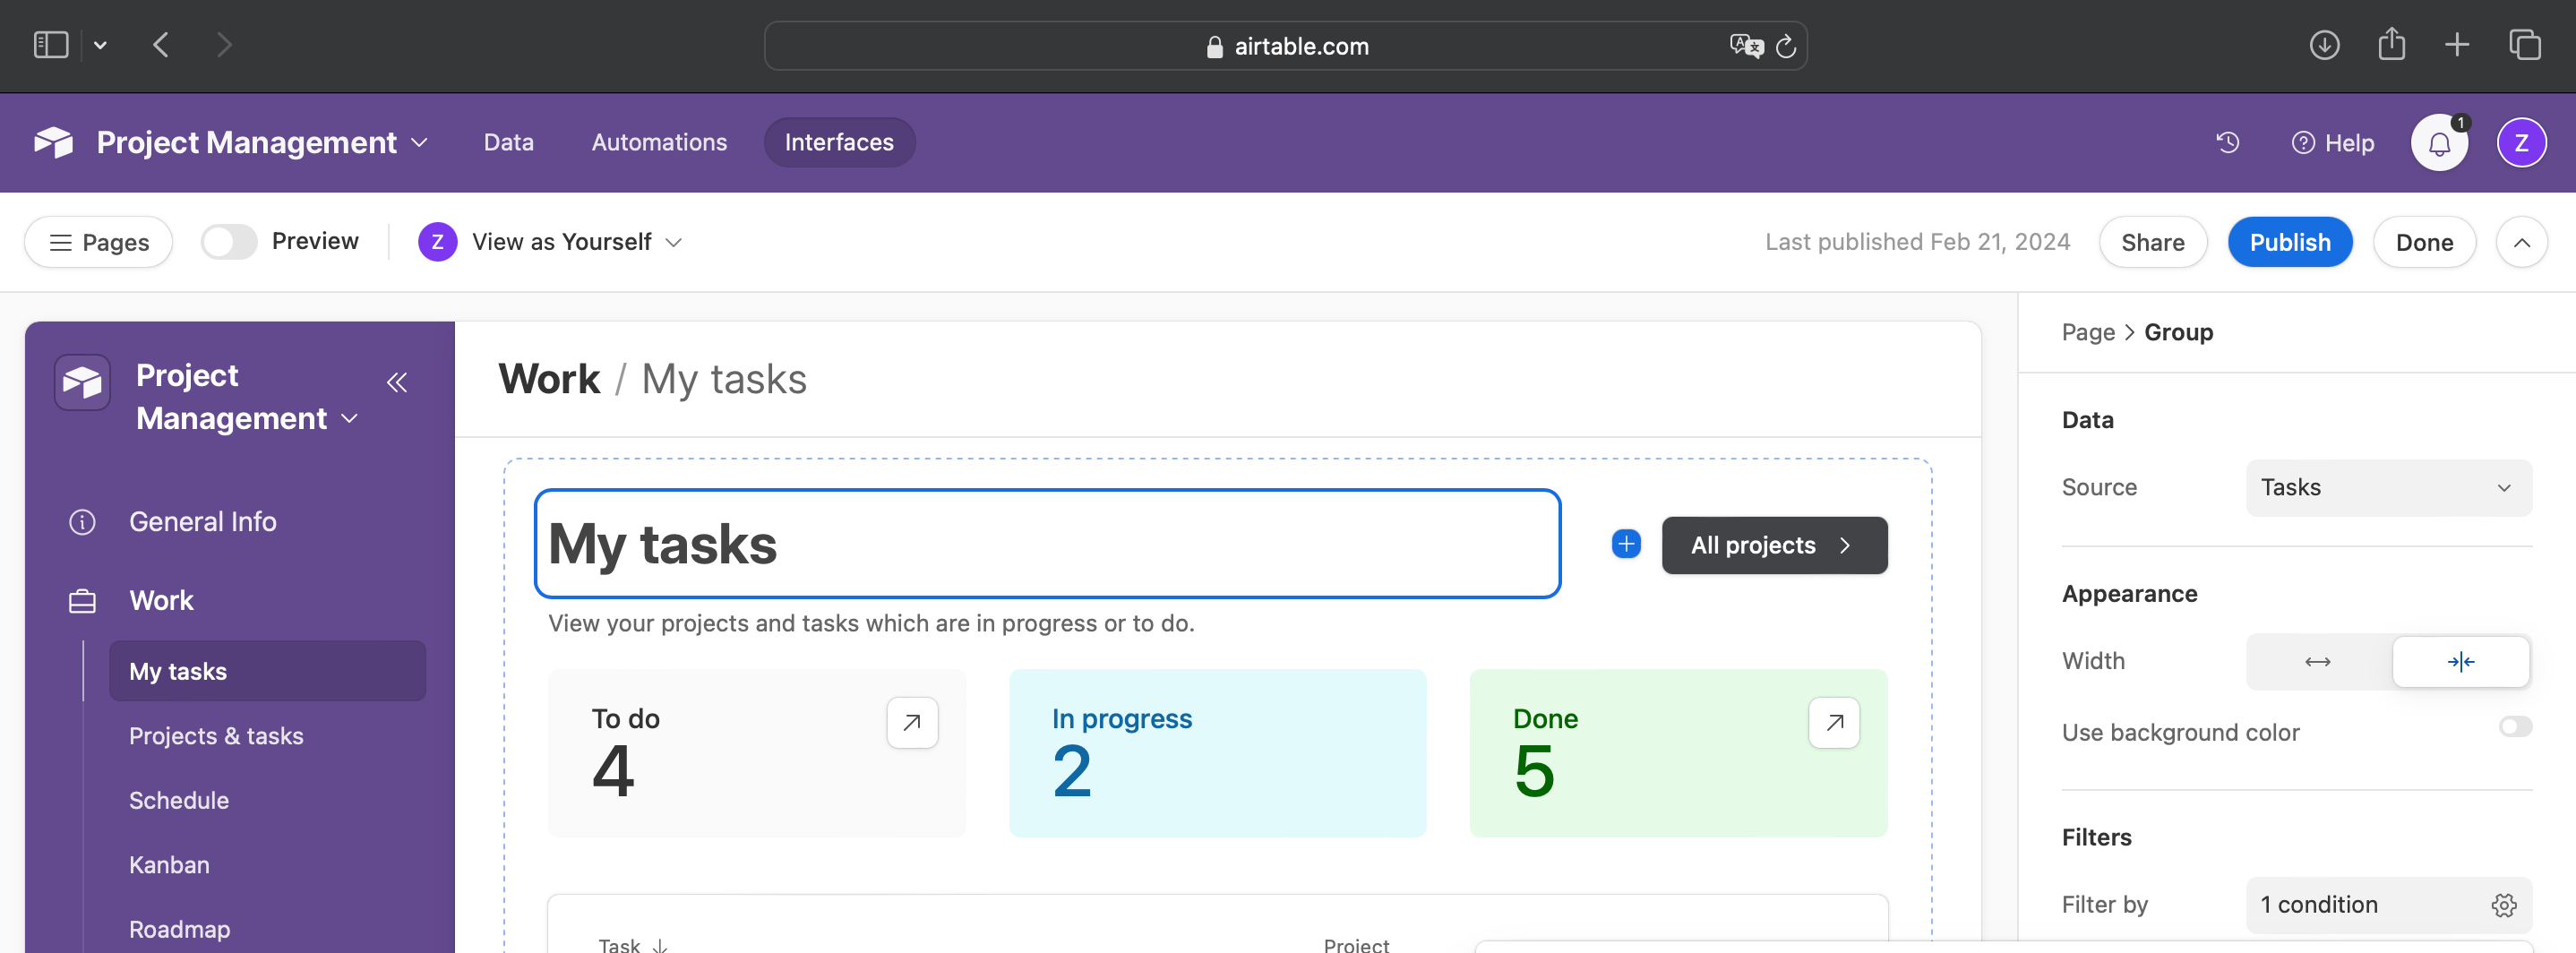Open a new tab with plus icon
The image size is (2576, 953).
2457,45
